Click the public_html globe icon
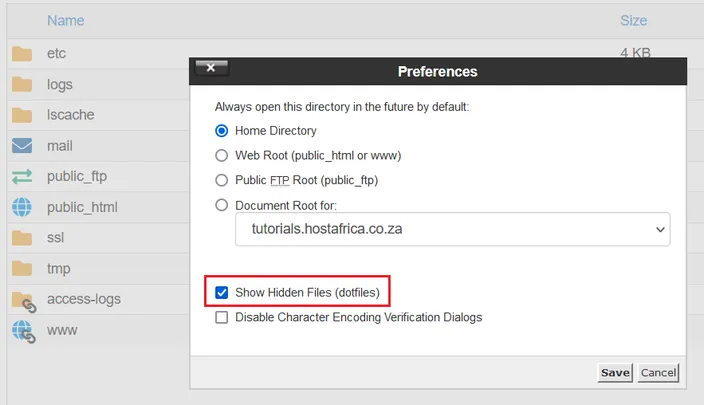Image resolution: width=704 pixels, height=405 pixels. tap(22, 207)
